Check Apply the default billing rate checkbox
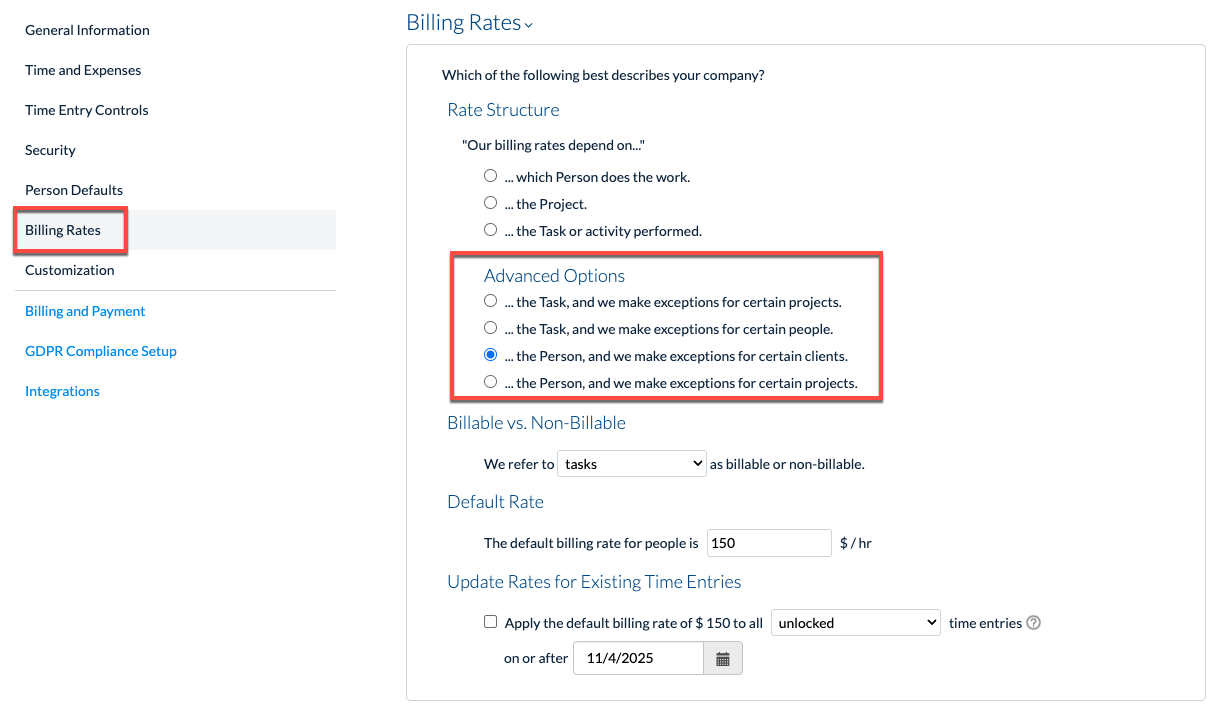This screenshot has width=1220, height=720. (x=490, y=622)
